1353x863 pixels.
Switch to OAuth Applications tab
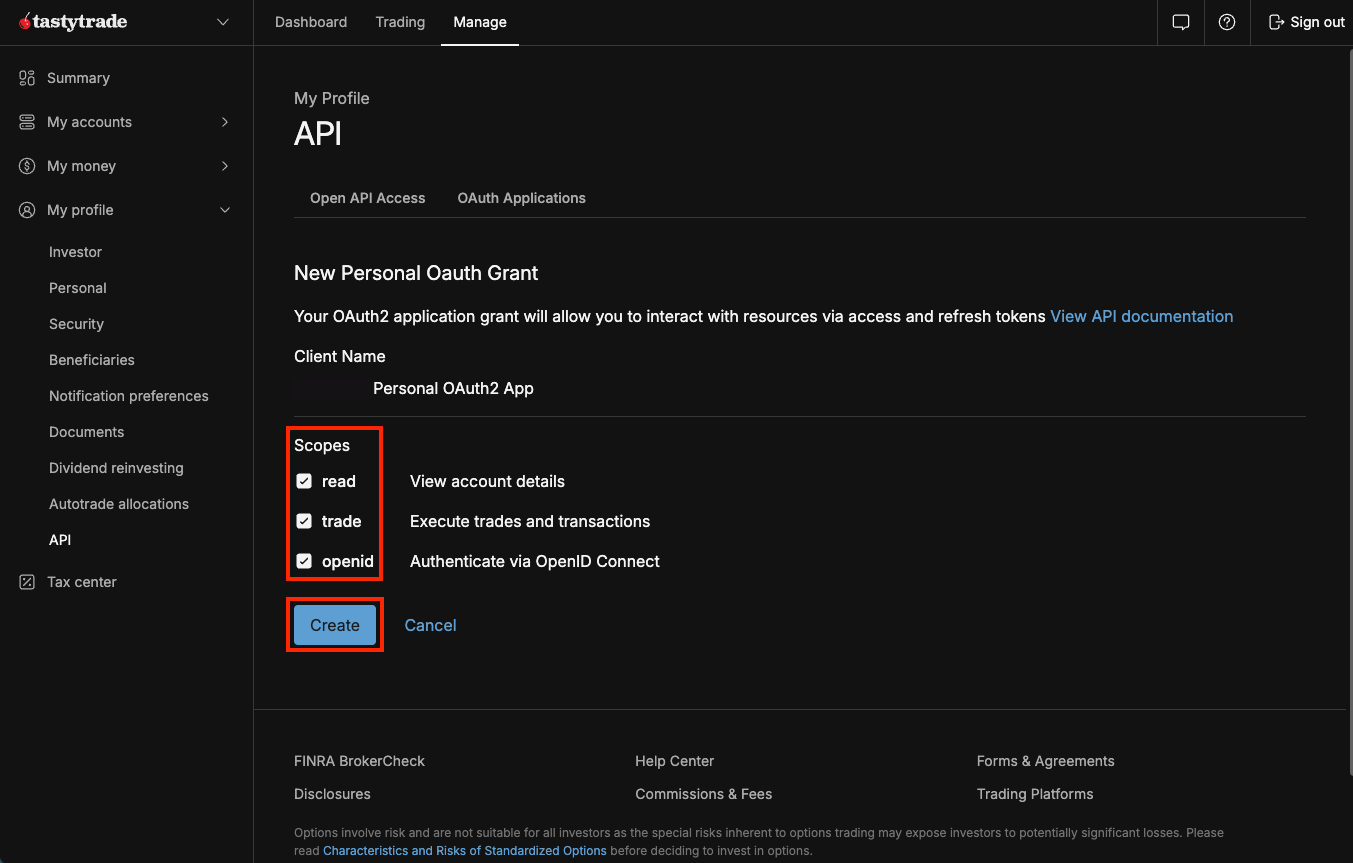pos(522,198)
